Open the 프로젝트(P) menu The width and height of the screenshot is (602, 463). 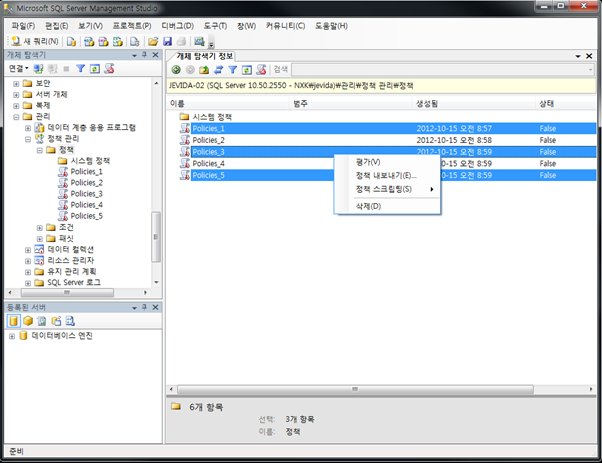132,26
